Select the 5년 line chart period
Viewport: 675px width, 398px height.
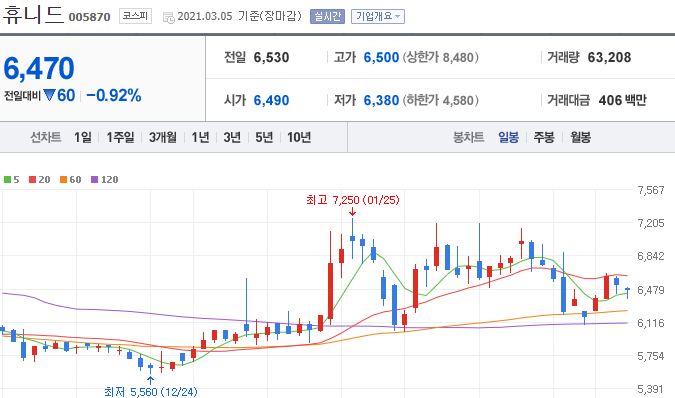(264, 137)
